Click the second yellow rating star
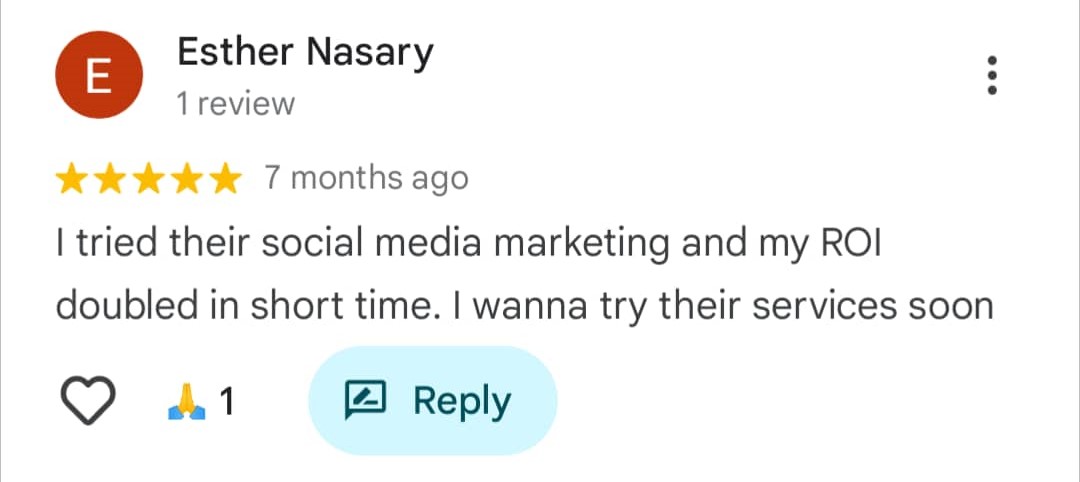1080x482 pixels. point(111,179)
